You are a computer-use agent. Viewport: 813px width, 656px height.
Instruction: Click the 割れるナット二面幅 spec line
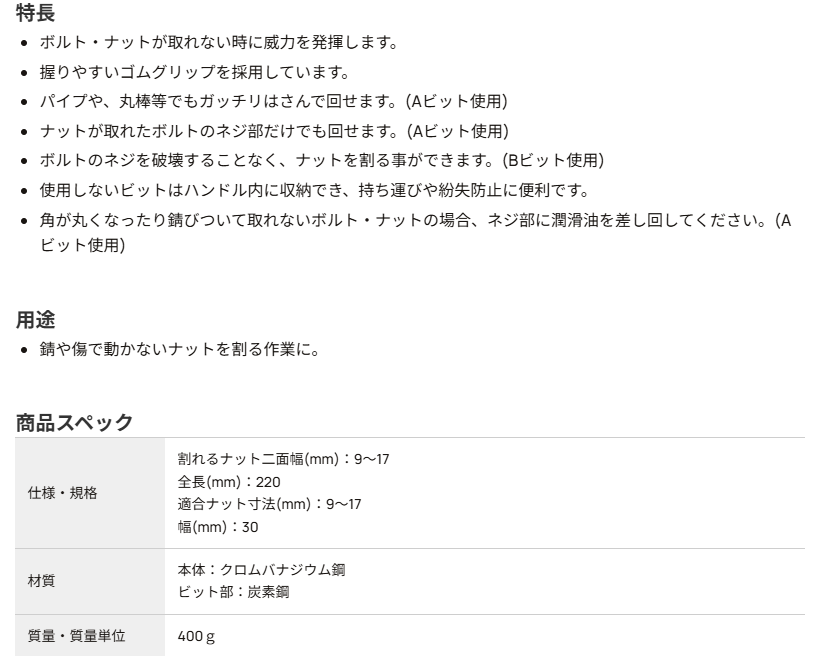269,461
